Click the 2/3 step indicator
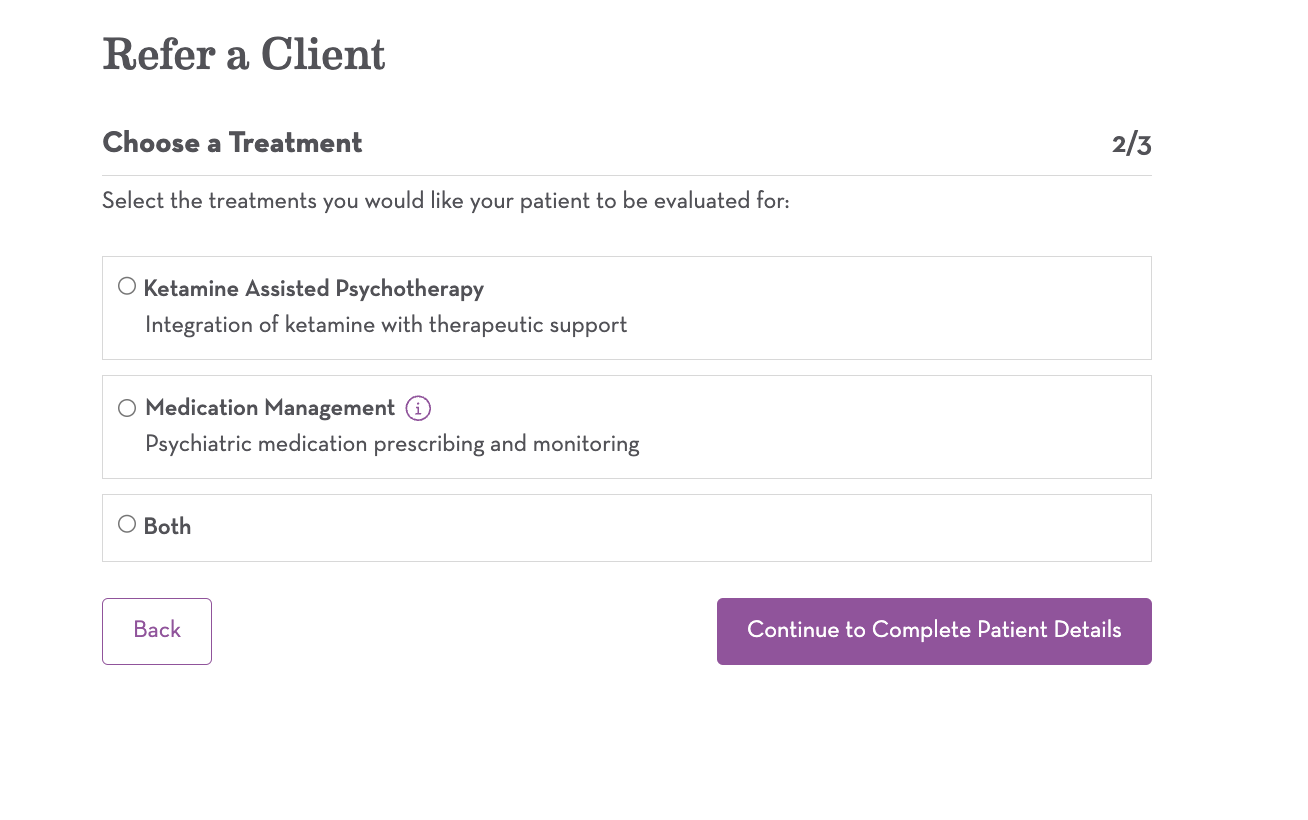 (x=1131, y=145)
